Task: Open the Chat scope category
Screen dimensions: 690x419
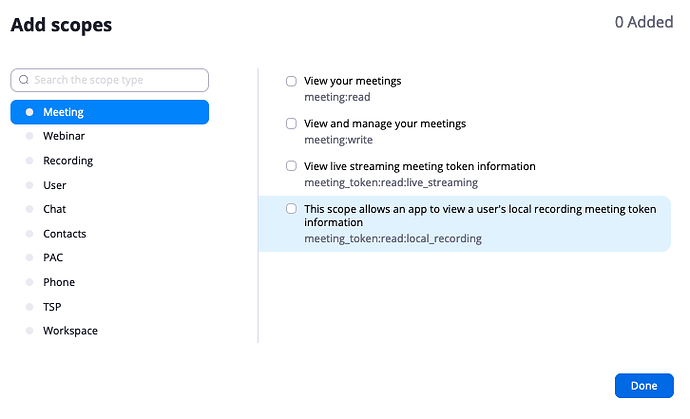Action: point(55,209)
